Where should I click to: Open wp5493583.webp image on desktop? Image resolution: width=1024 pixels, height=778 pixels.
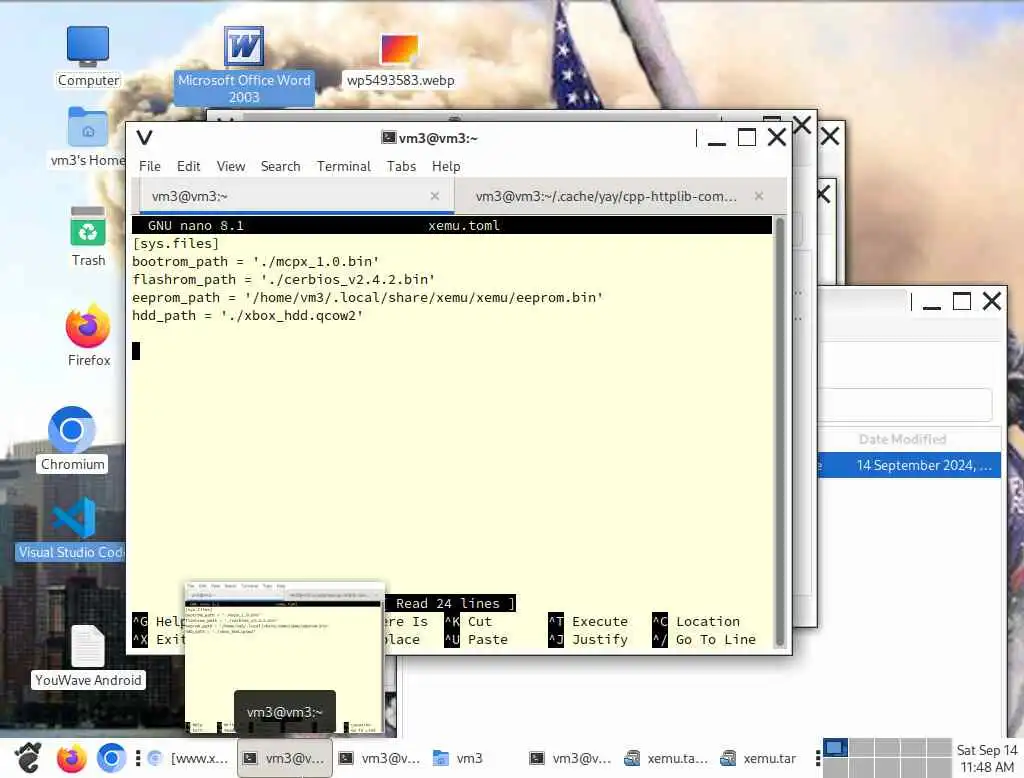400,61
